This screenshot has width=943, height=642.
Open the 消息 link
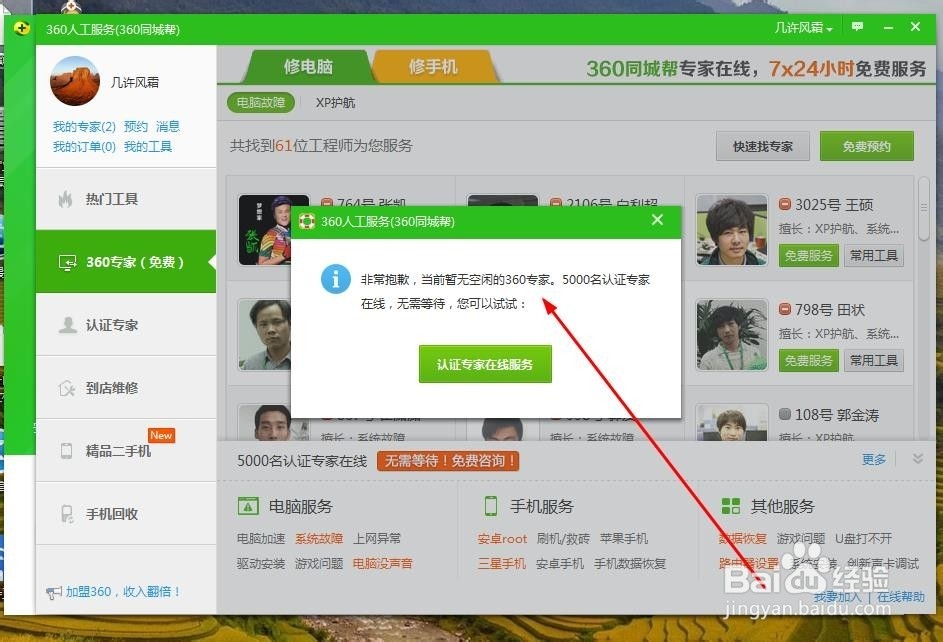[x=168, y=127]
